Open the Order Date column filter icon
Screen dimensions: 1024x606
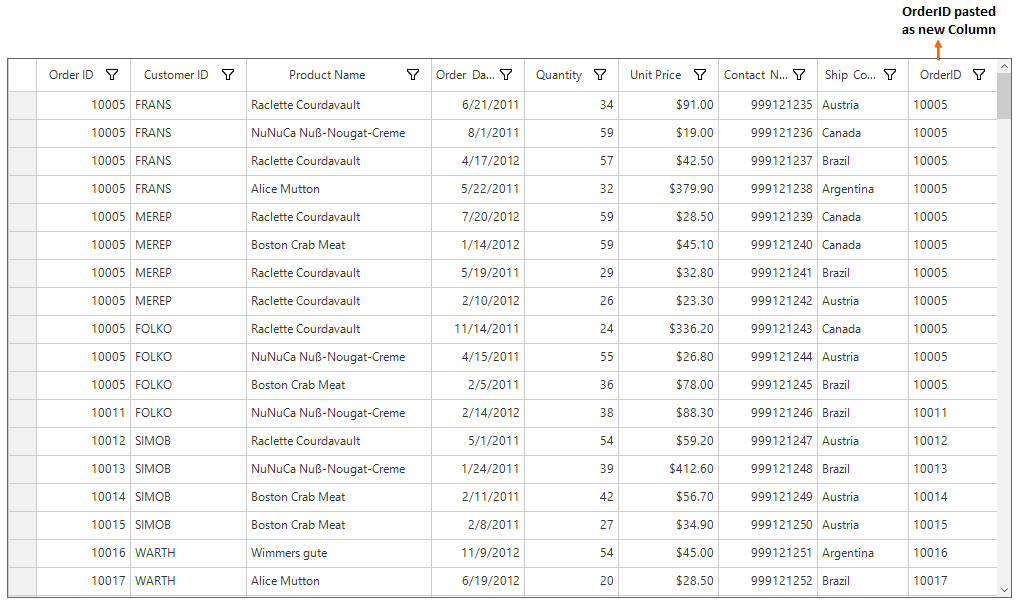point(507,74)
